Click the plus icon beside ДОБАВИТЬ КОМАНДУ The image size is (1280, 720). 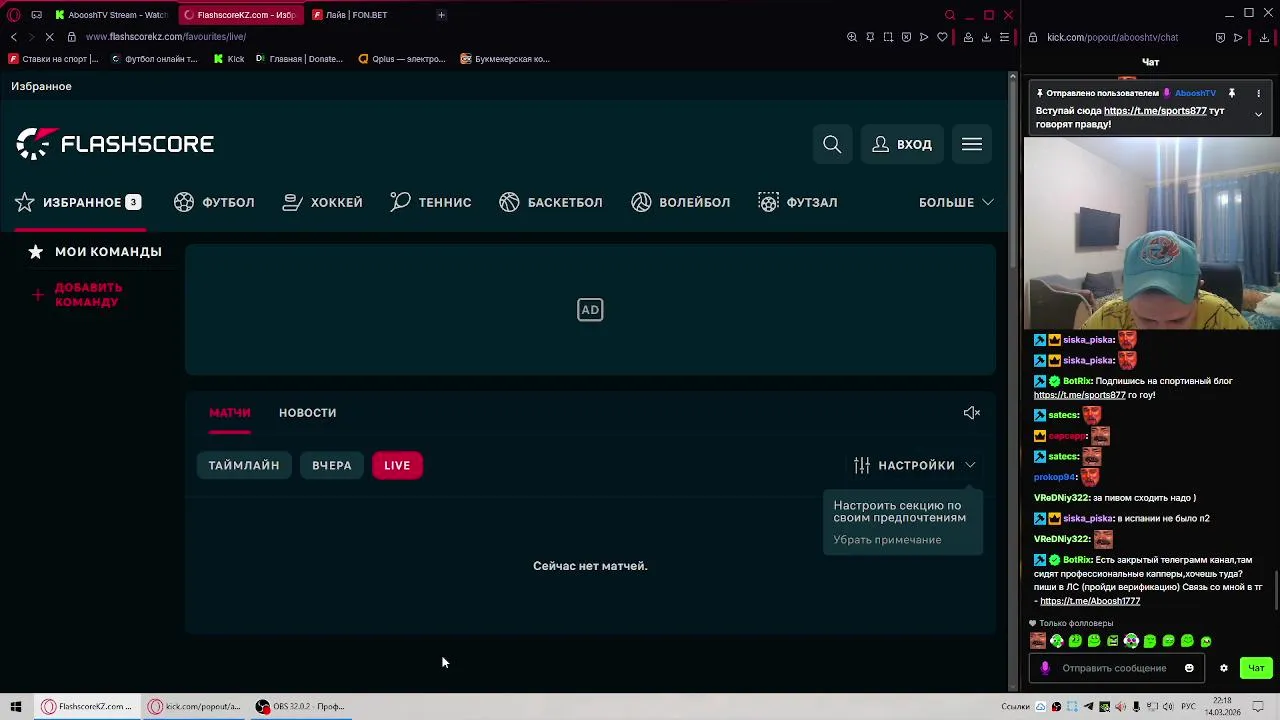click(x=37, y=295)
